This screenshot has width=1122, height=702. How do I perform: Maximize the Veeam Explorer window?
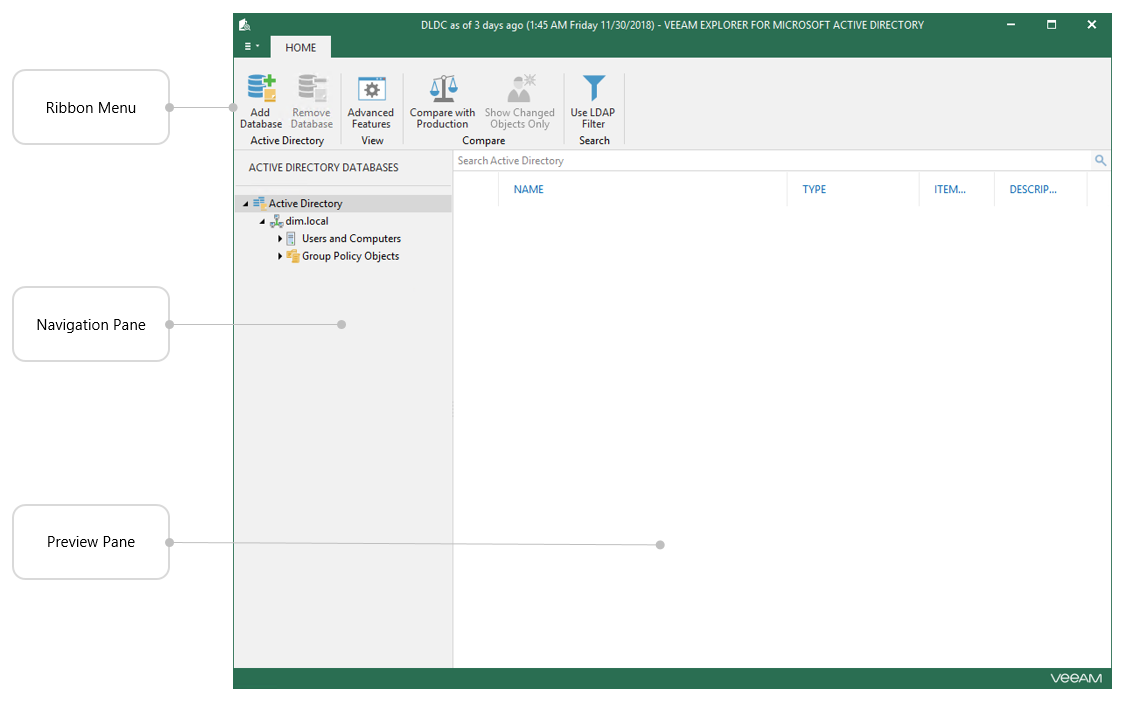click(1051, 25)
